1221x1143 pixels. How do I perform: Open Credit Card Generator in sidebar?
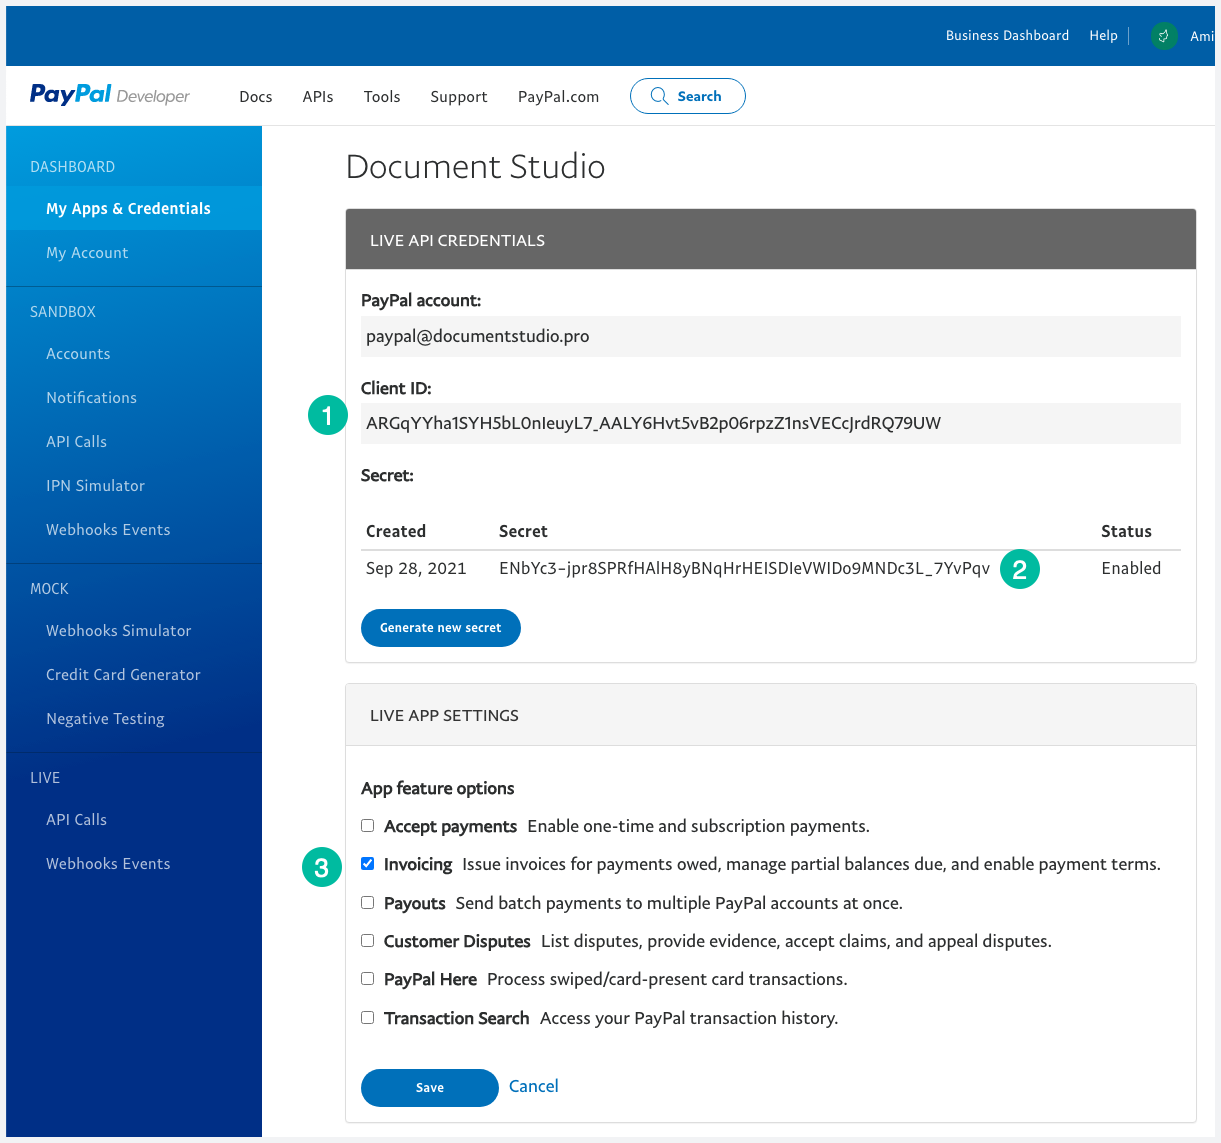click(123, 675)
